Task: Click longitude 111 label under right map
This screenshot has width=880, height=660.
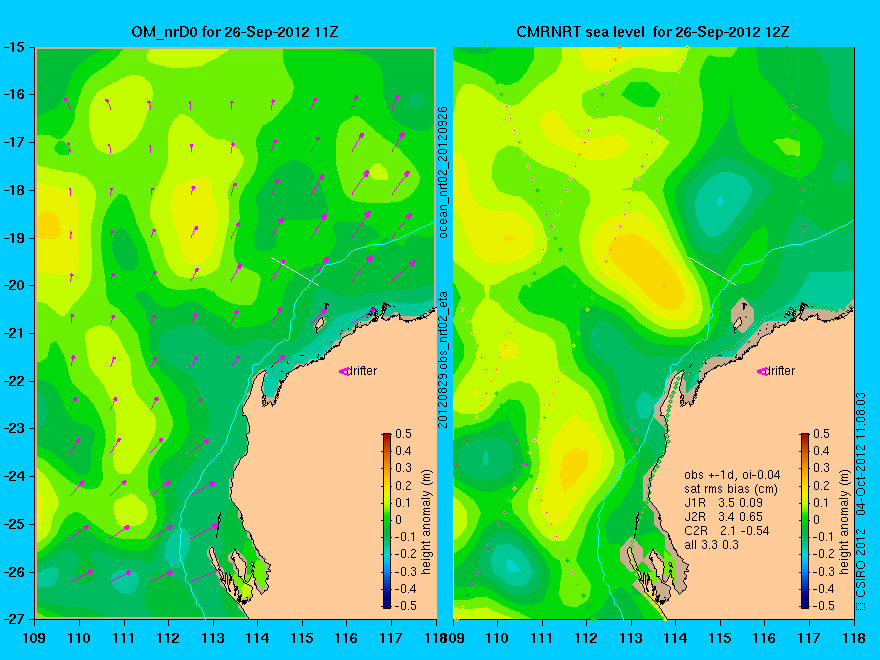Action: [542, 638]
